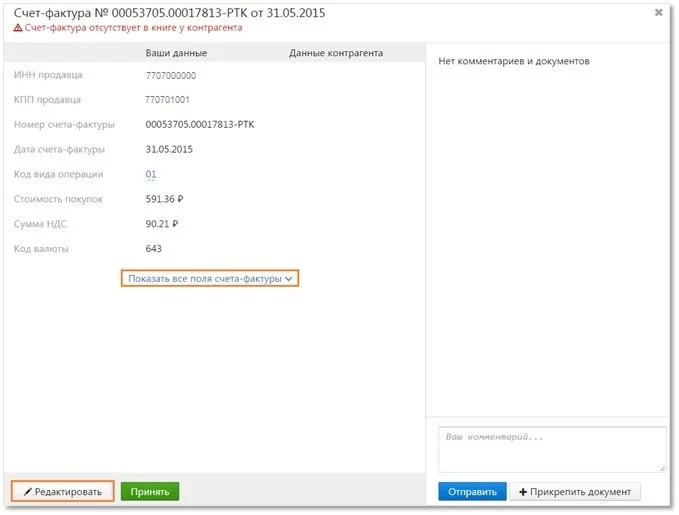Click the comment box resize handle
The width and height of the screenshot is (679, 515).
coord(661,466)
